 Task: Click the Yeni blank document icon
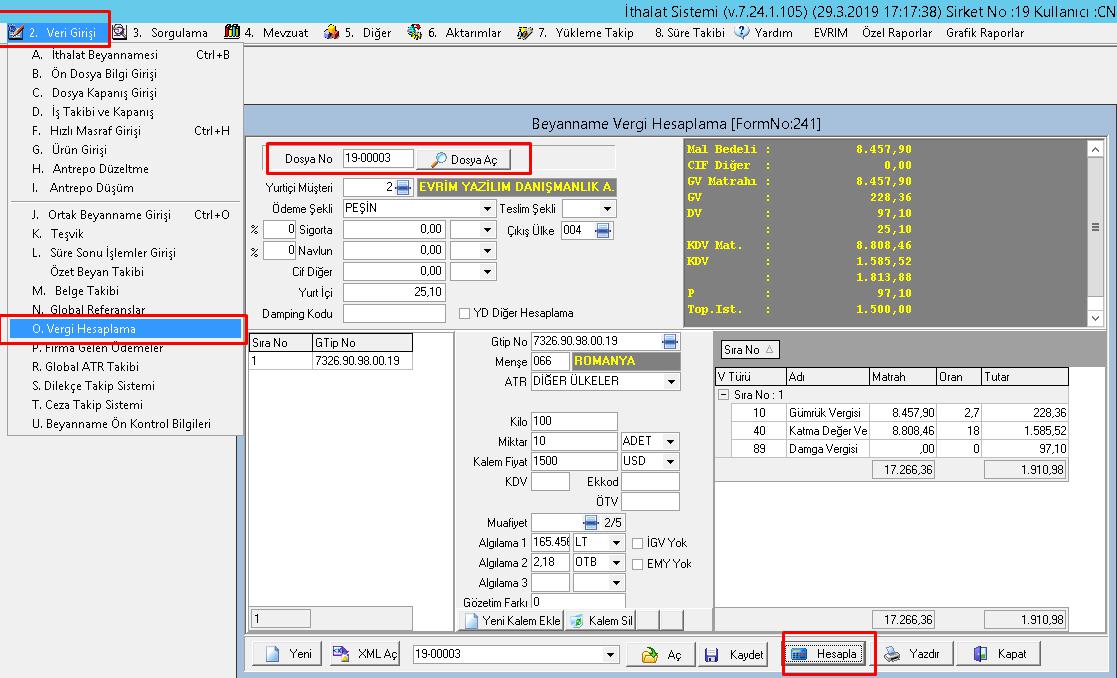(x=273, y=654)
